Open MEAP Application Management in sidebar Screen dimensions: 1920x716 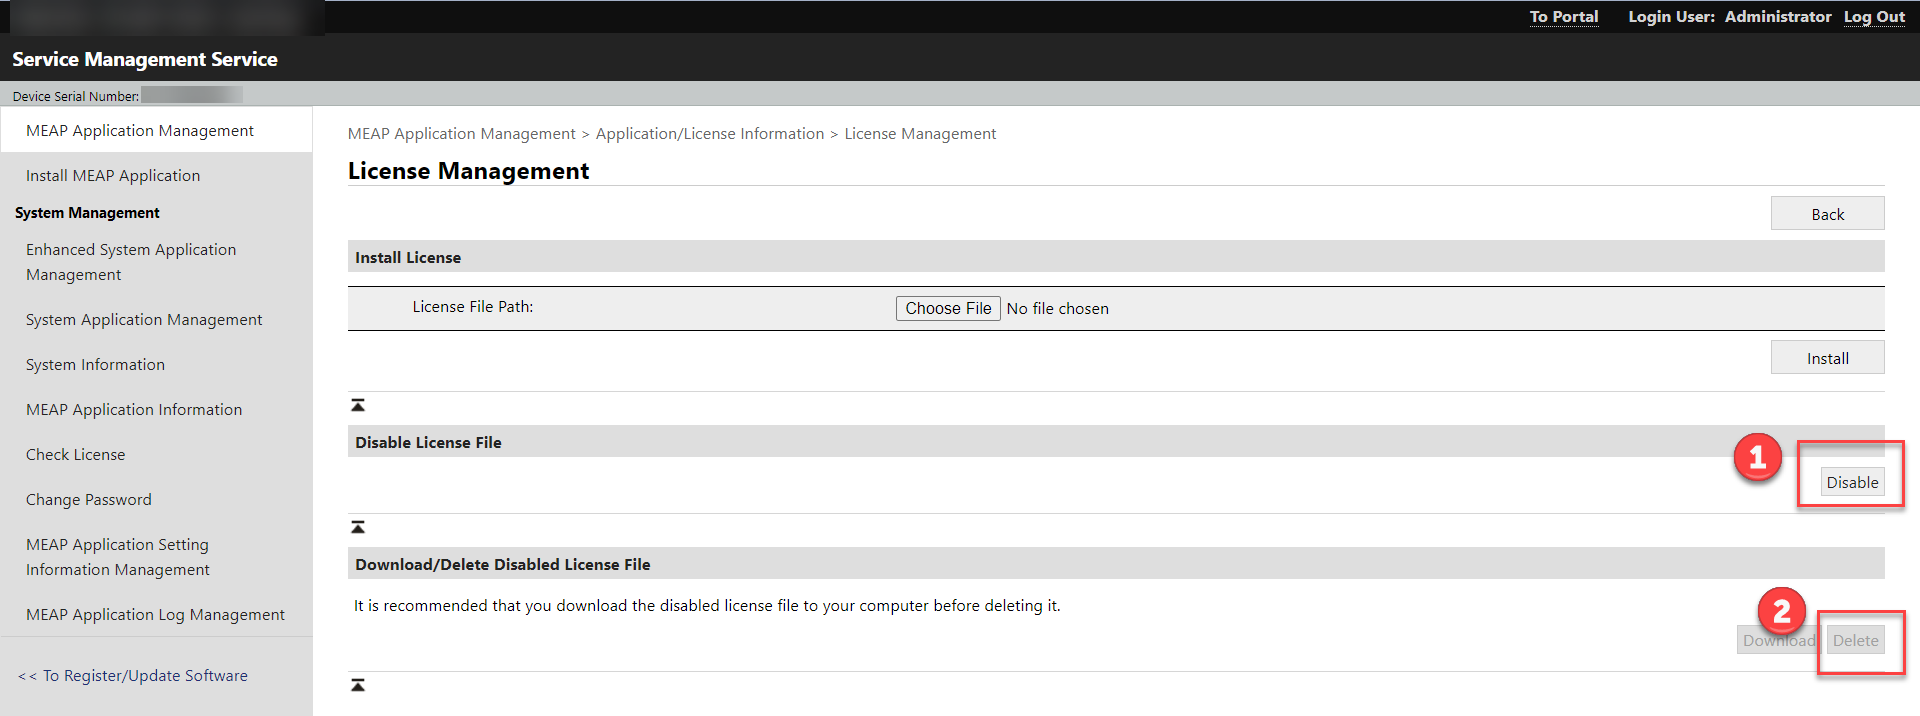(x=140, y=131)
